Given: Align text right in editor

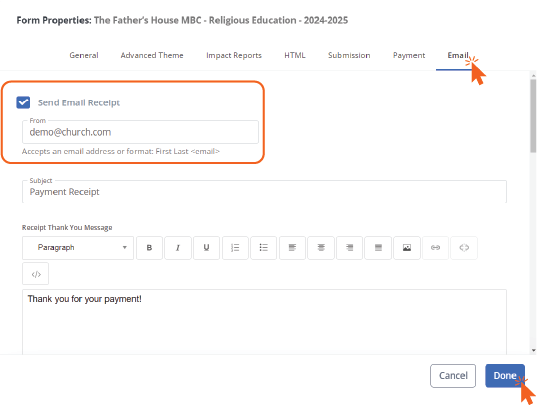Looking at the screenshot, I should [x=349, y=248].
